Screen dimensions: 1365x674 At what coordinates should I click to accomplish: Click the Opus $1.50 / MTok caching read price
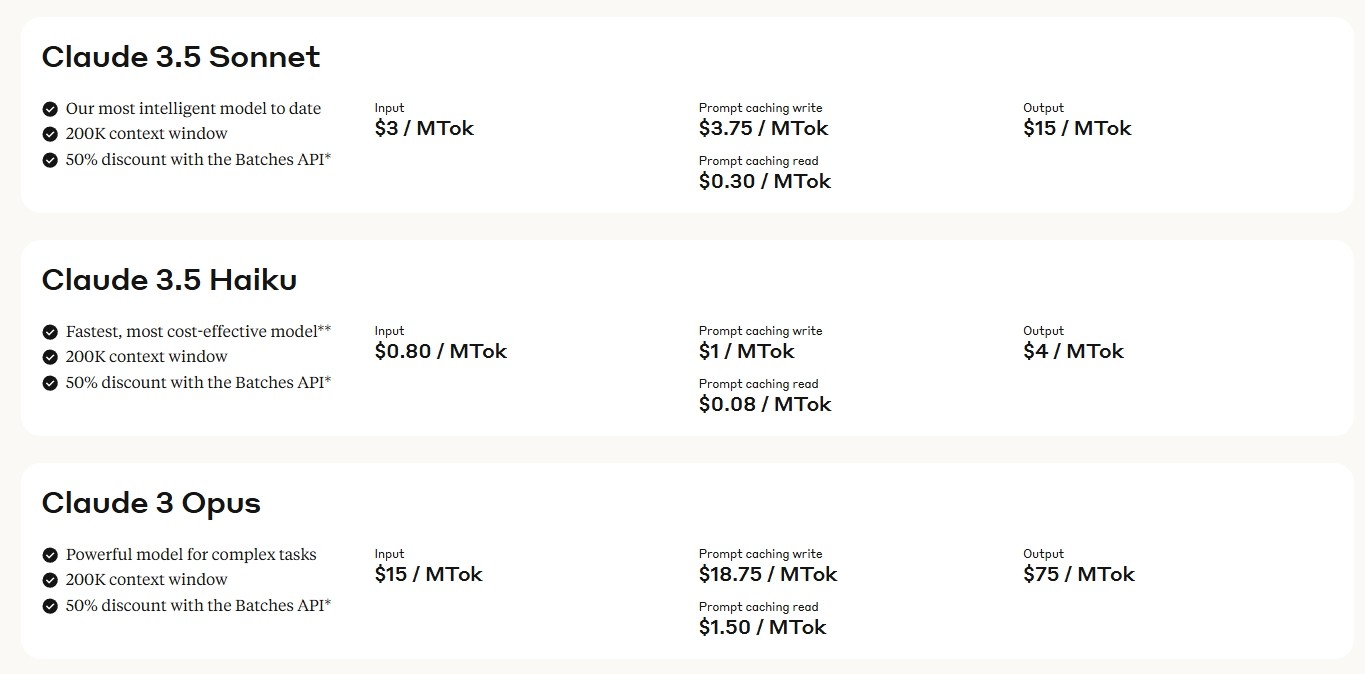[763, 627]
